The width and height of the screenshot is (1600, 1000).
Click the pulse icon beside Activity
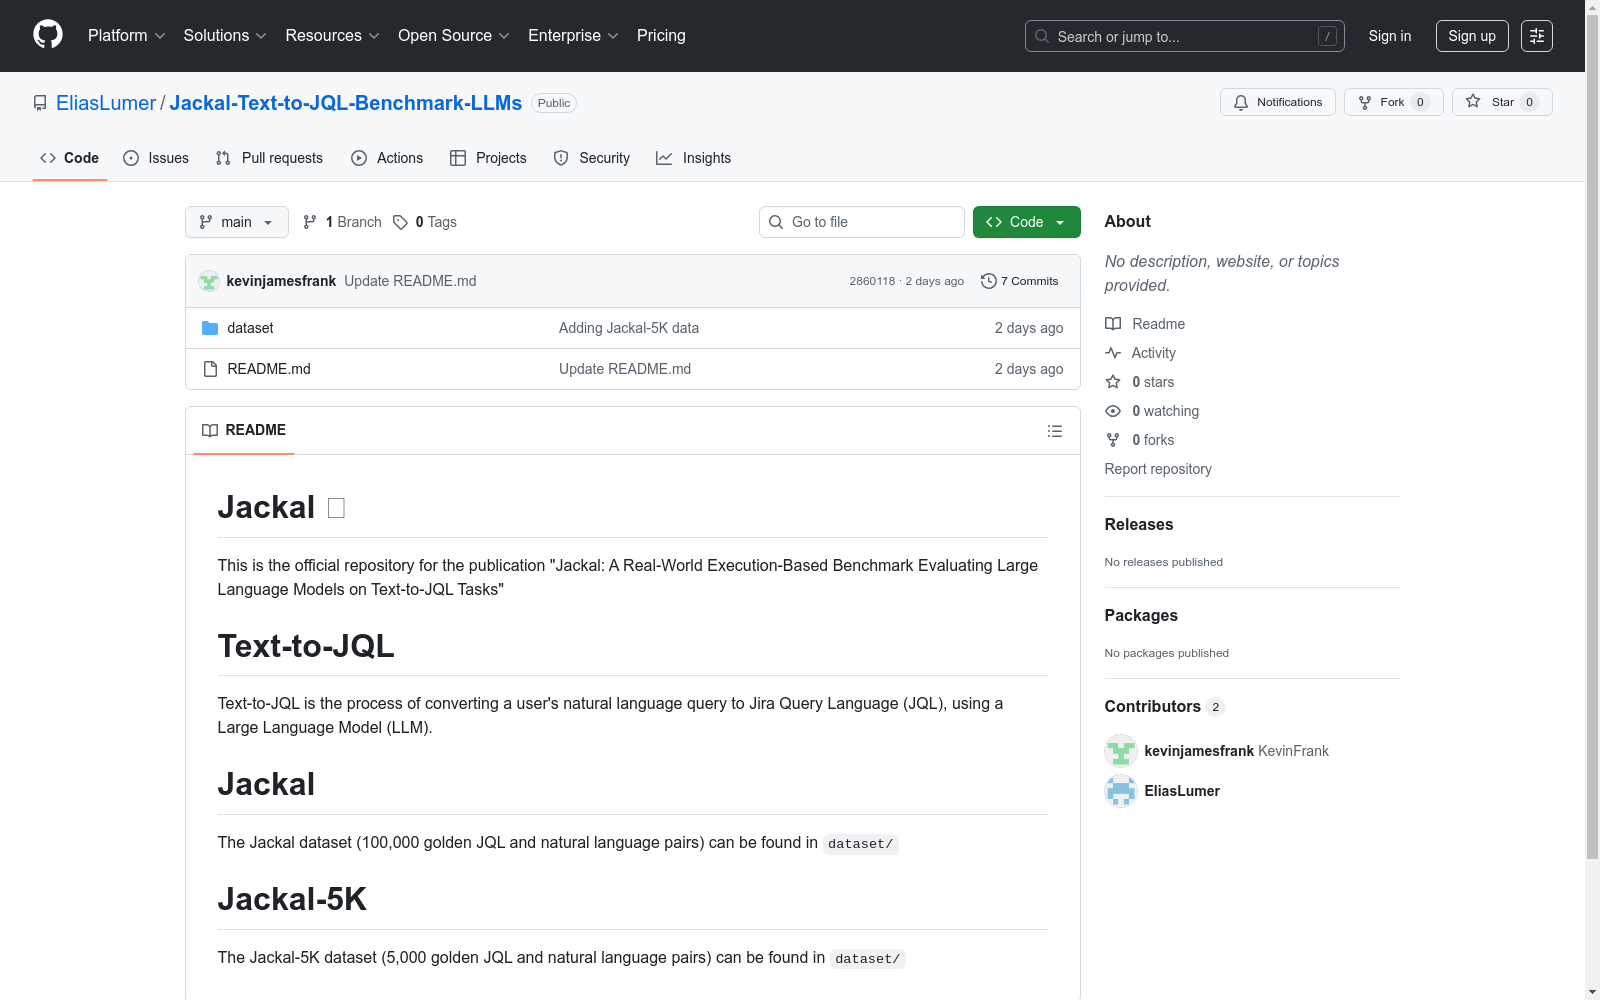click(1113, 353)
